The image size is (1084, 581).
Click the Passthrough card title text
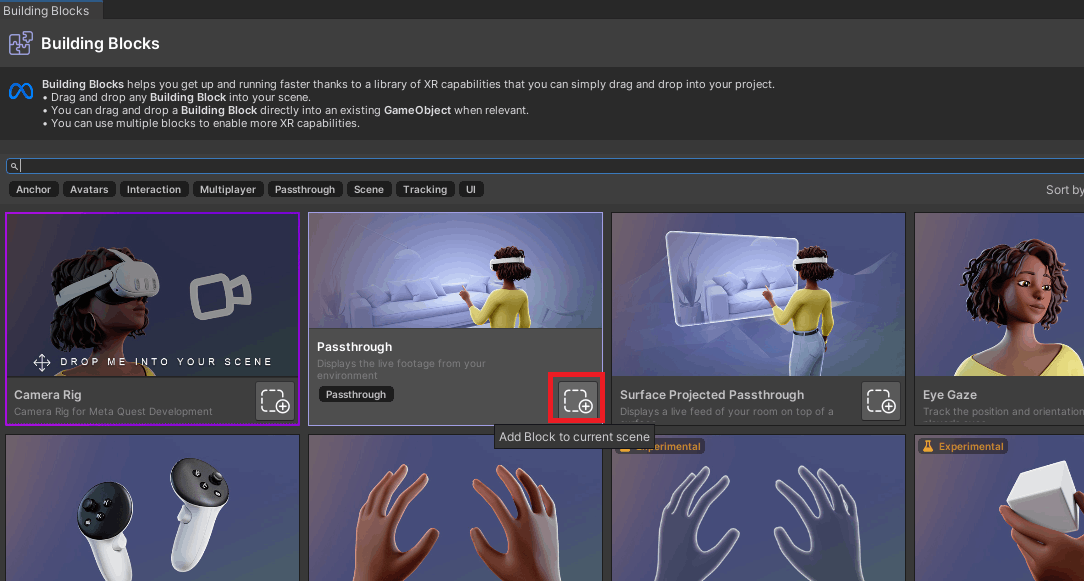355,347
